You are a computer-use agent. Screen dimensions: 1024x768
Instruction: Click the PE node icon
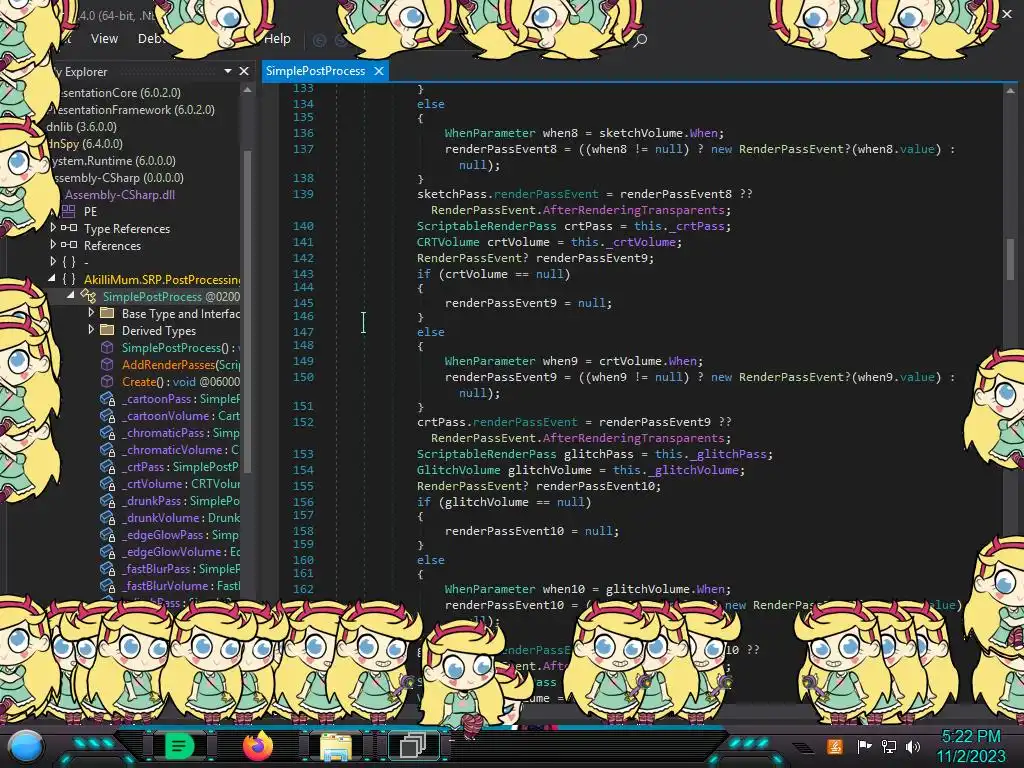[x=69, y=211]
